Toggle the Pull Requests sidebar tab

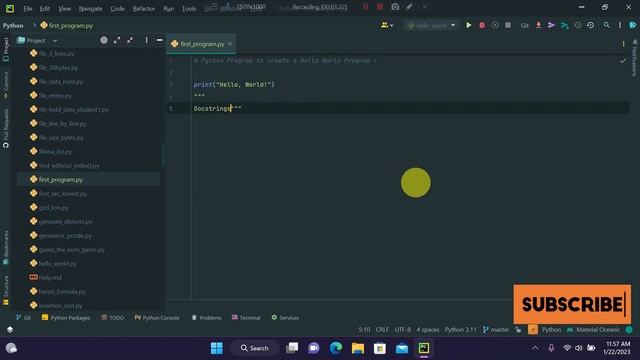point(6,128)
